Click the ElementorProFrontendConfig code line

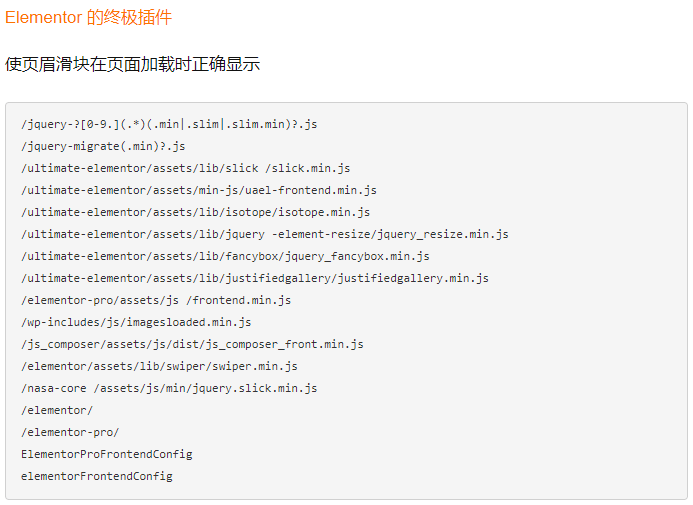pyautogui.click(x=106, y=454)
